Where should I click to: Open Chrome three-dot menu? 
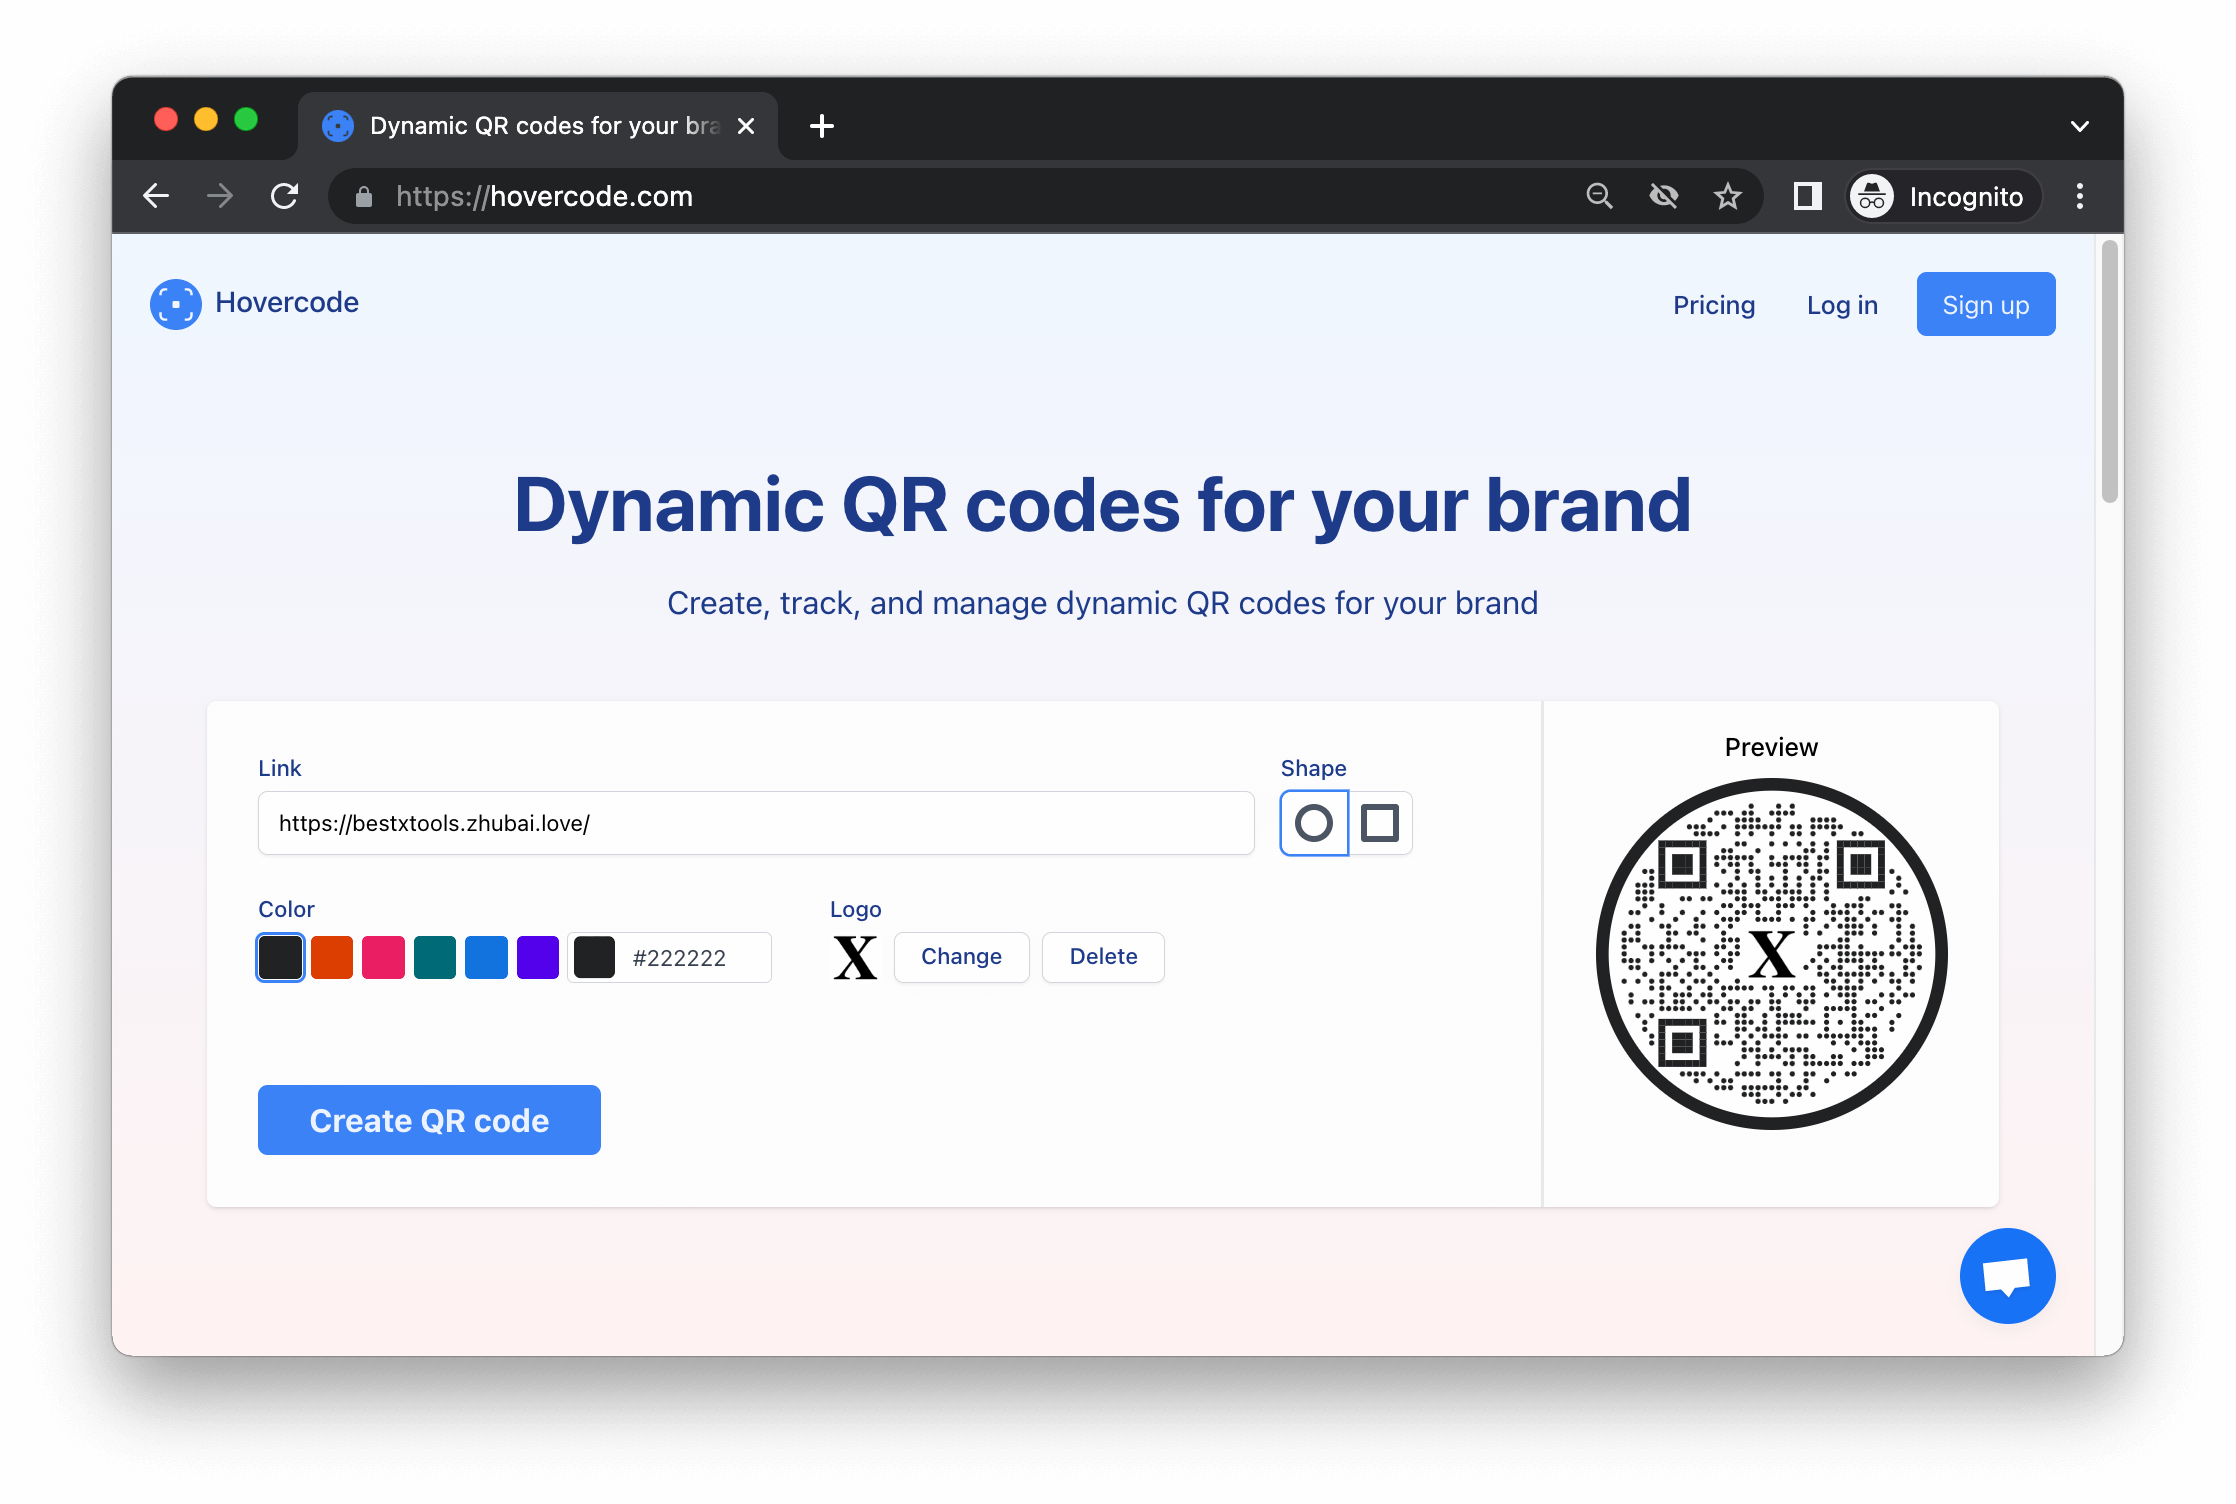coord(2080,196)
